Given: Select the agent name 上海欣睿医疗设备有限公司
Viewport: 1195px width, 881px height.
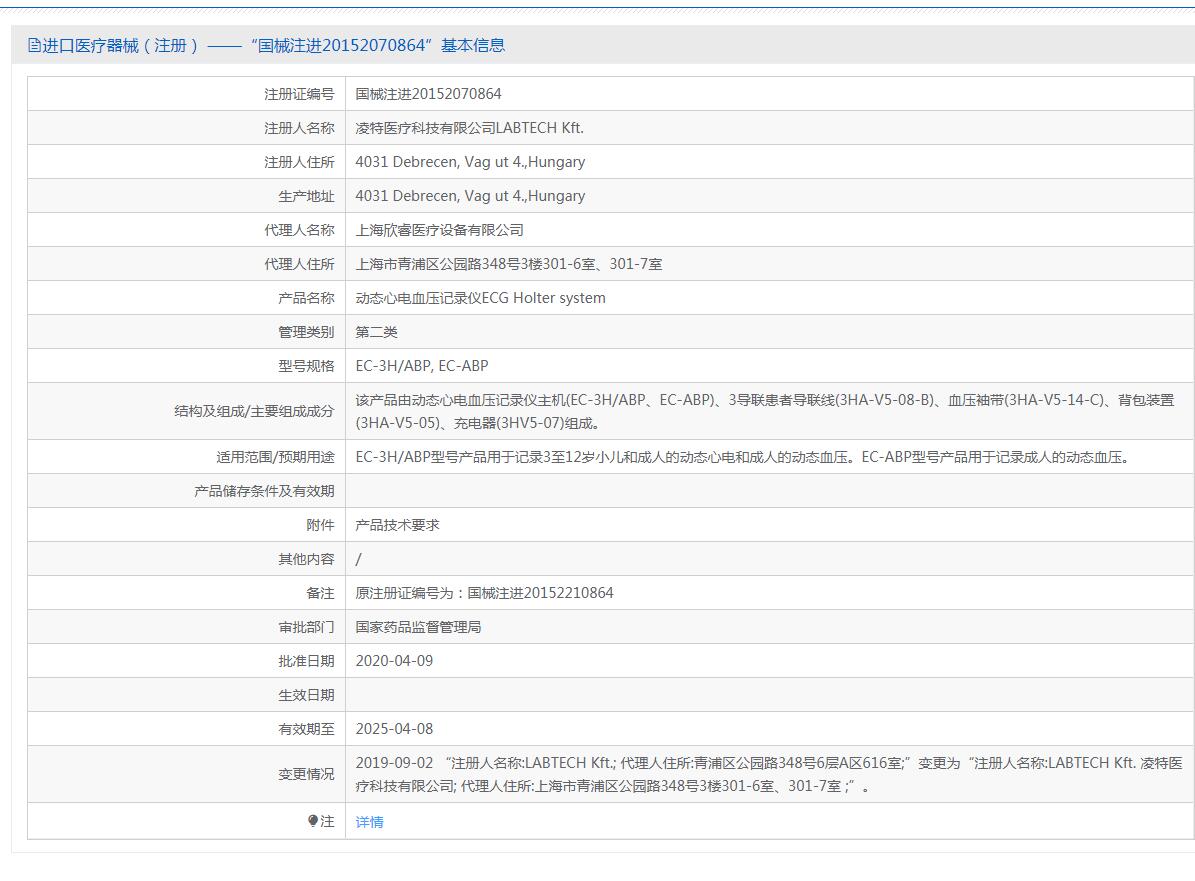Looking at the screenshot, I should tap(439, 230).
